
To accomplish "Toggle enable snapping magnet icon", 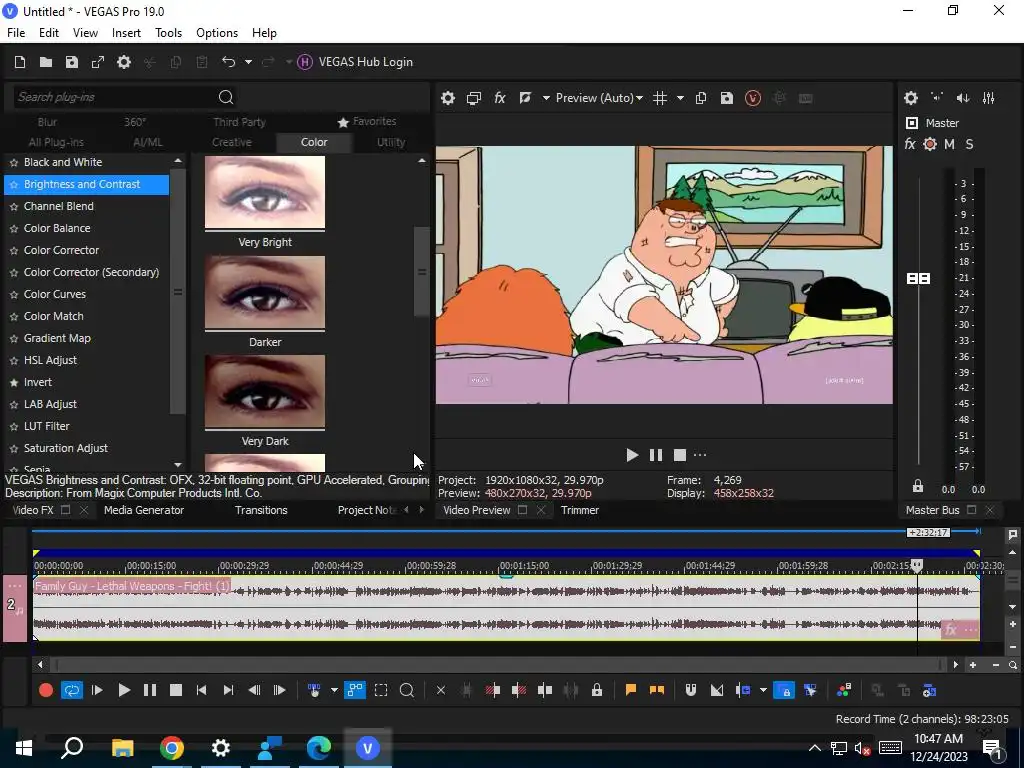I will point(690,690).
